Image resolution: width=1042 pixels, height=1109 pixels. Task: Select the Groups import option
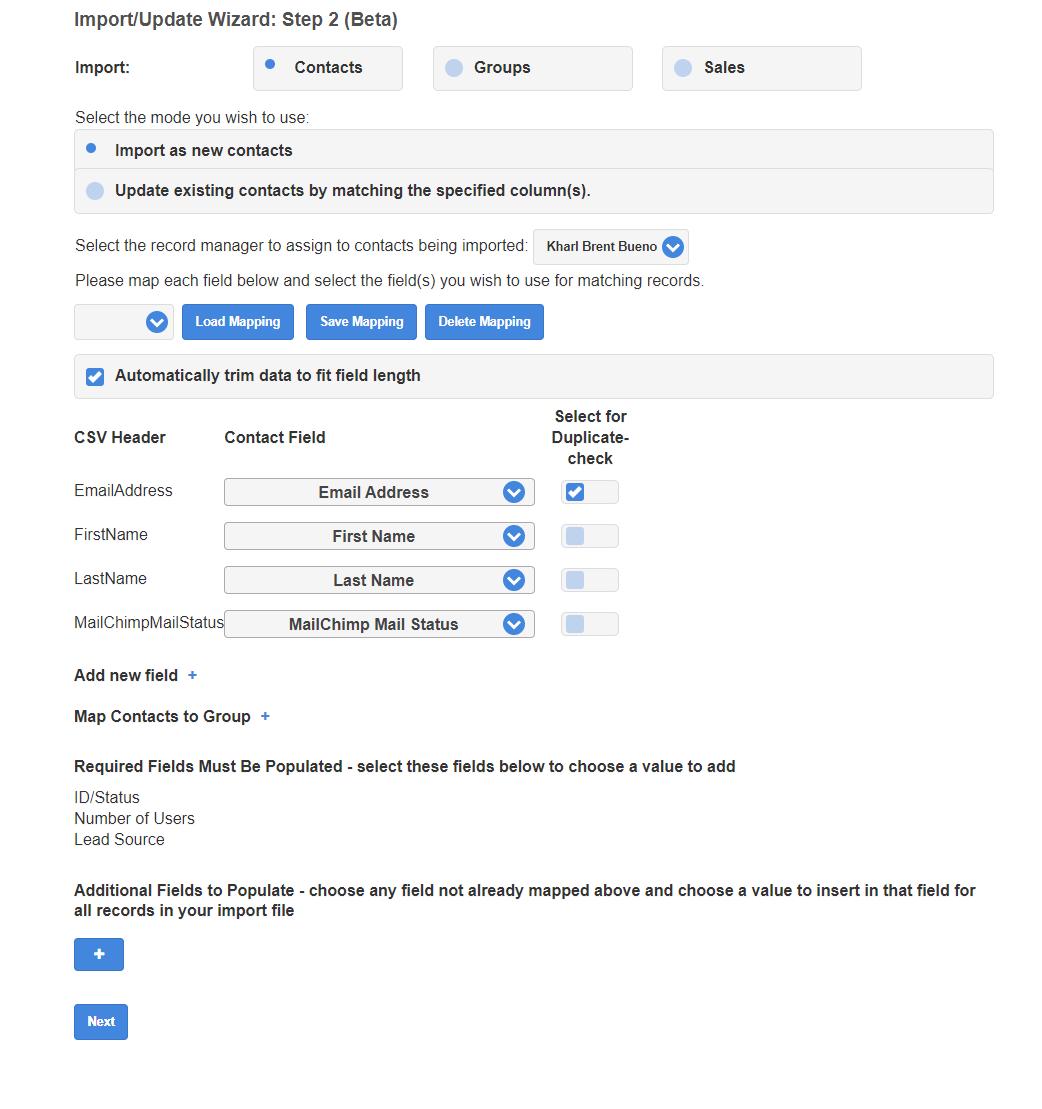(x=533, y=69)
